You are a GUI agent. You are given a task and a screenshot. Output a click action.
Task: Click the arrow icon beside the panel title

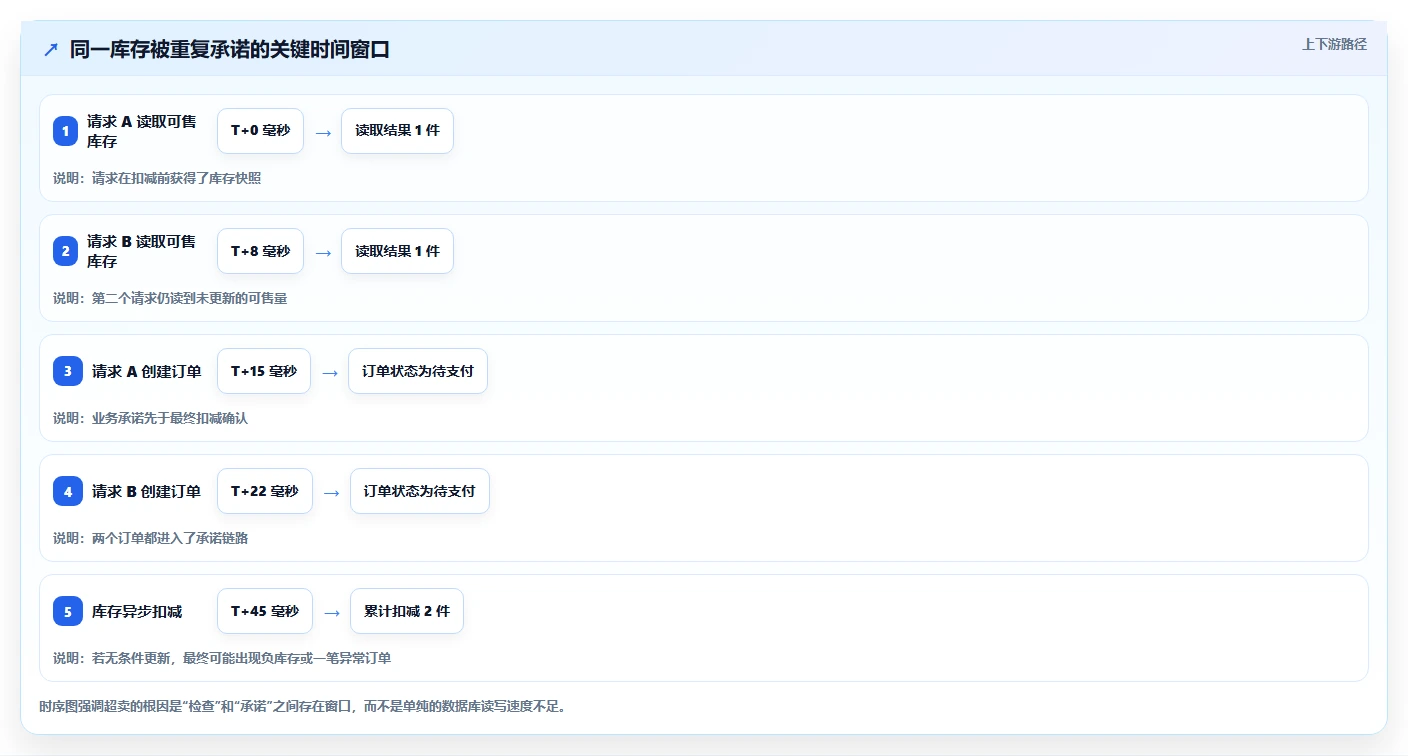(51, 49)
